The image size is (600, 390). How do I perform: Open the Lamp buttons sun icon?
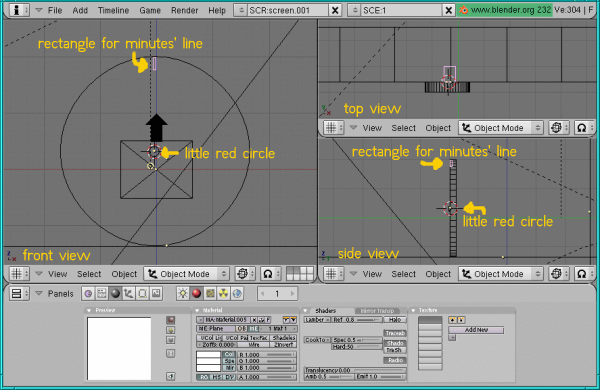183,294
